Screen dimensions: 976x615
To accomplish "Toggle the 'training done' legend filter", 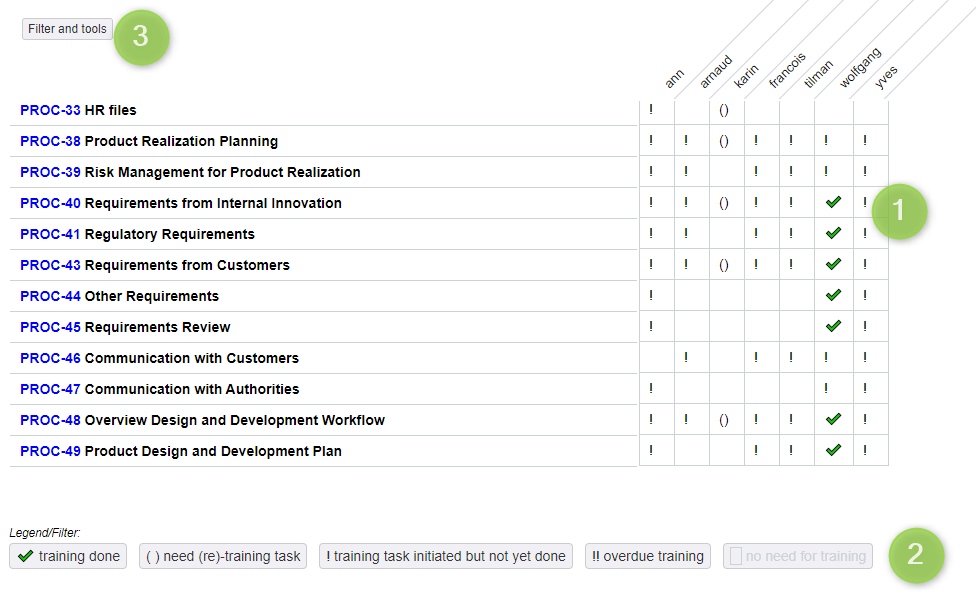I will [x=68, y=556].
